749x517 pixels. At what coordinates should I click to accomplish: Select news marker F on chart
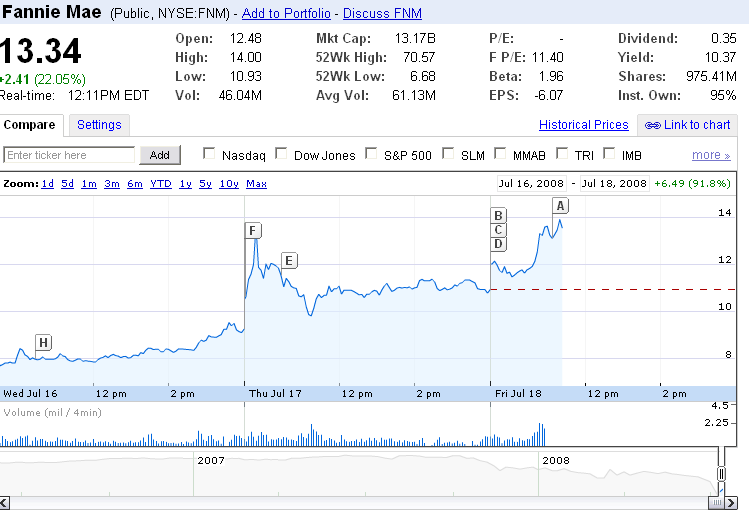click(253, 231)
